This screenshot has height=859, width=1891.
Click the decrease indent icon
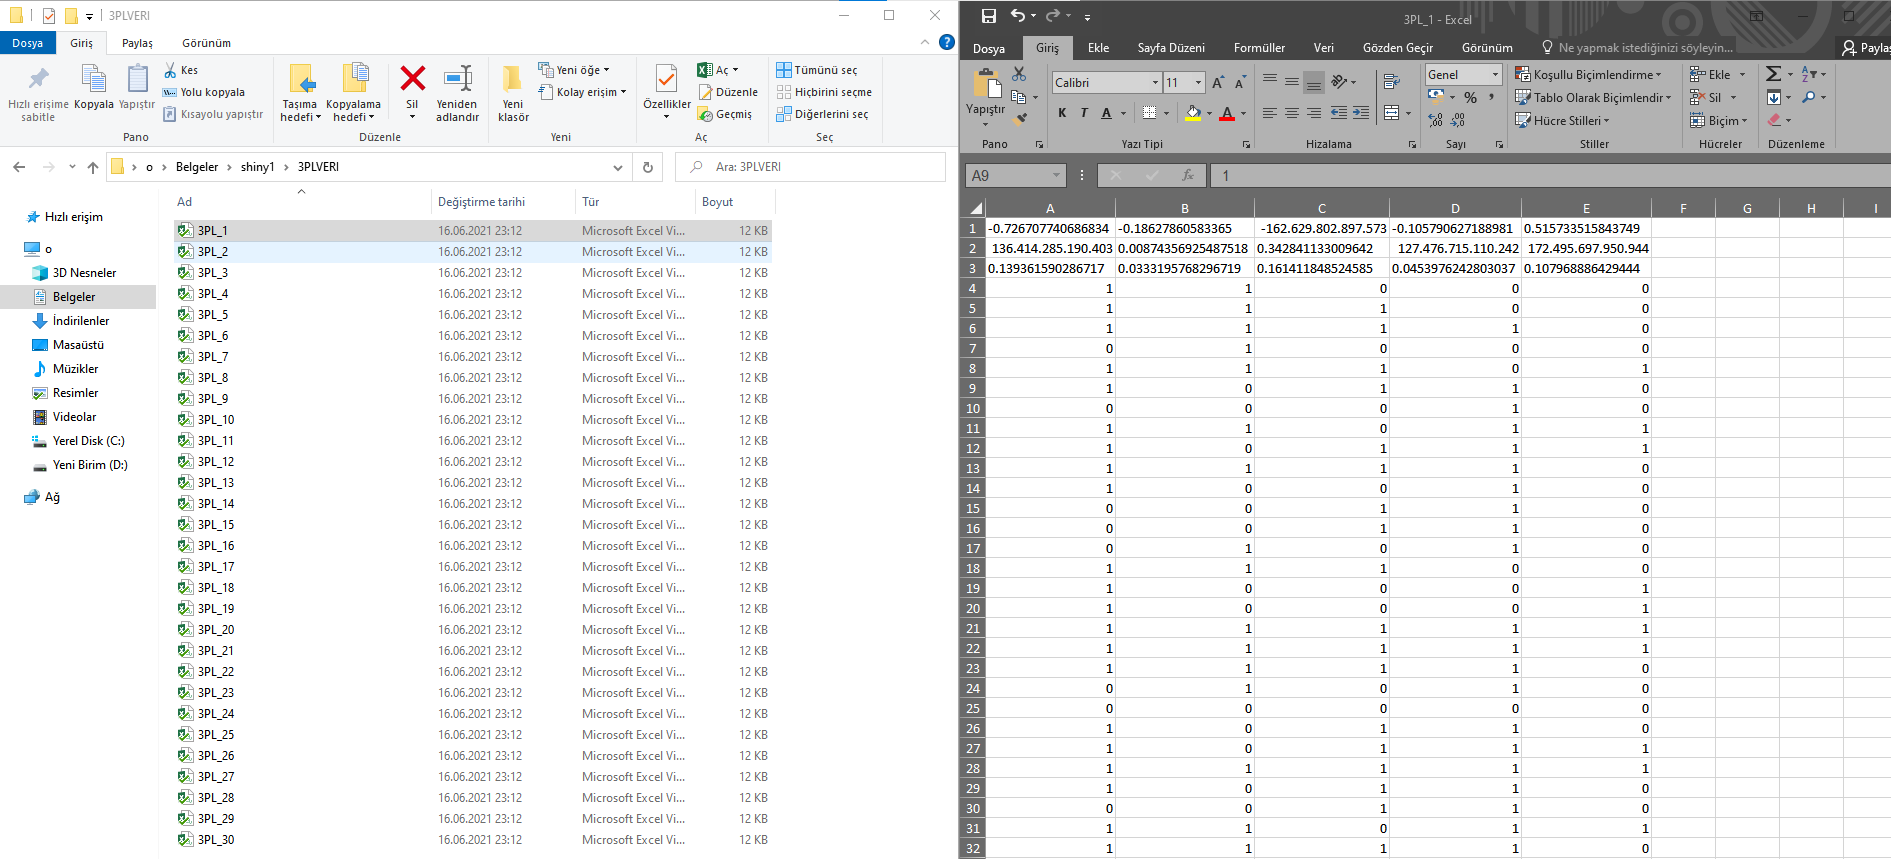(x=1339, y=113)
